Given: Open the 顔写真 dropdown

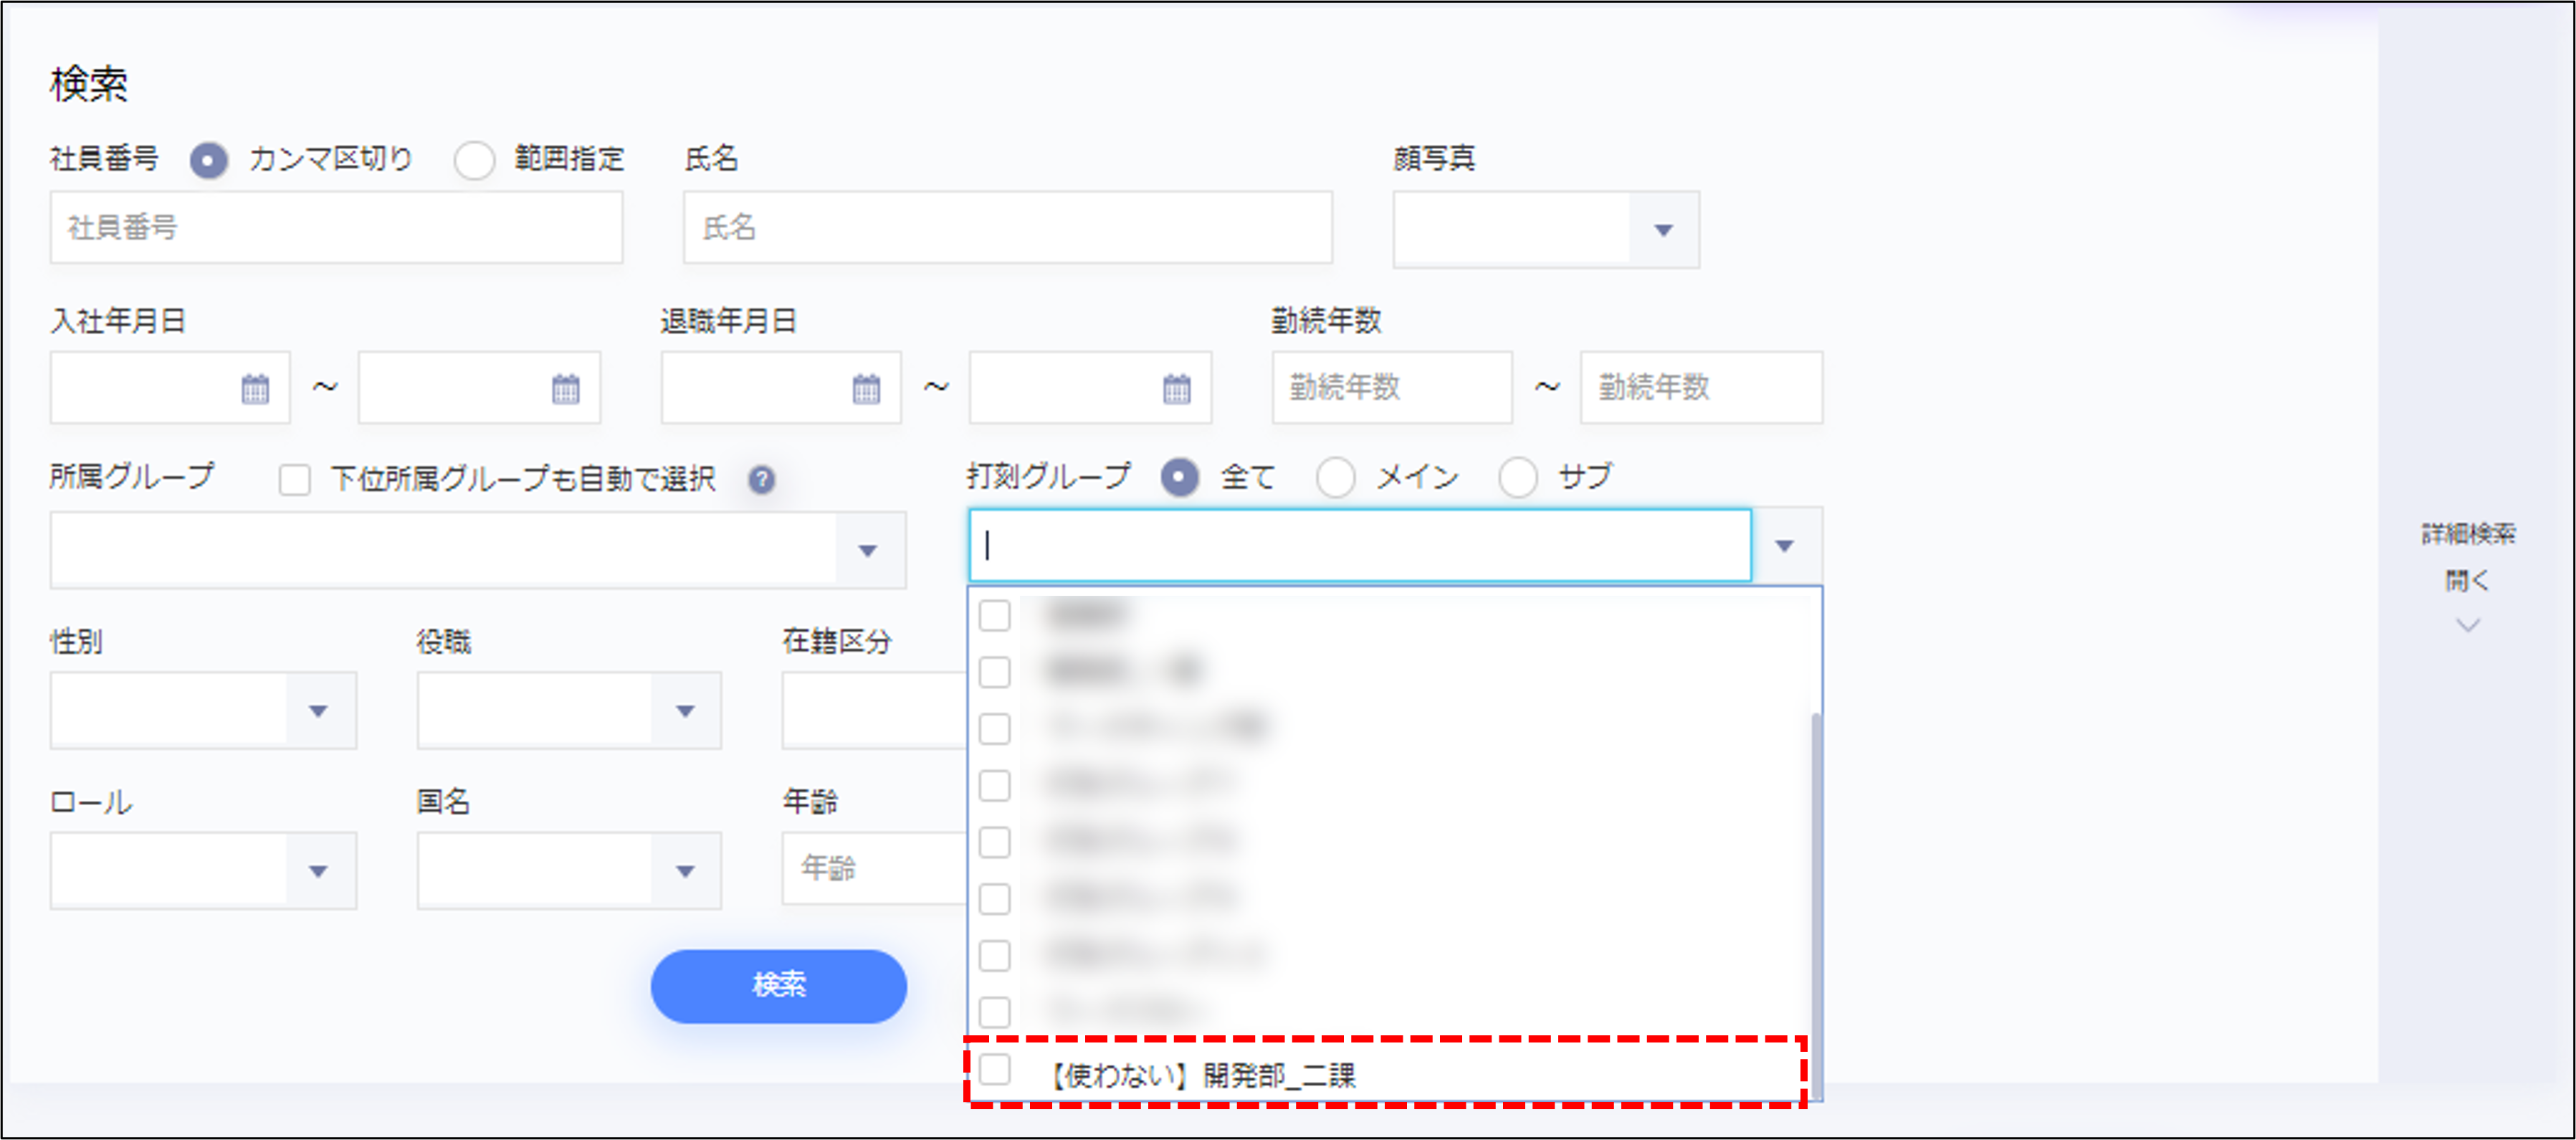Looking at the screenshot, I should pos(1662,230).
